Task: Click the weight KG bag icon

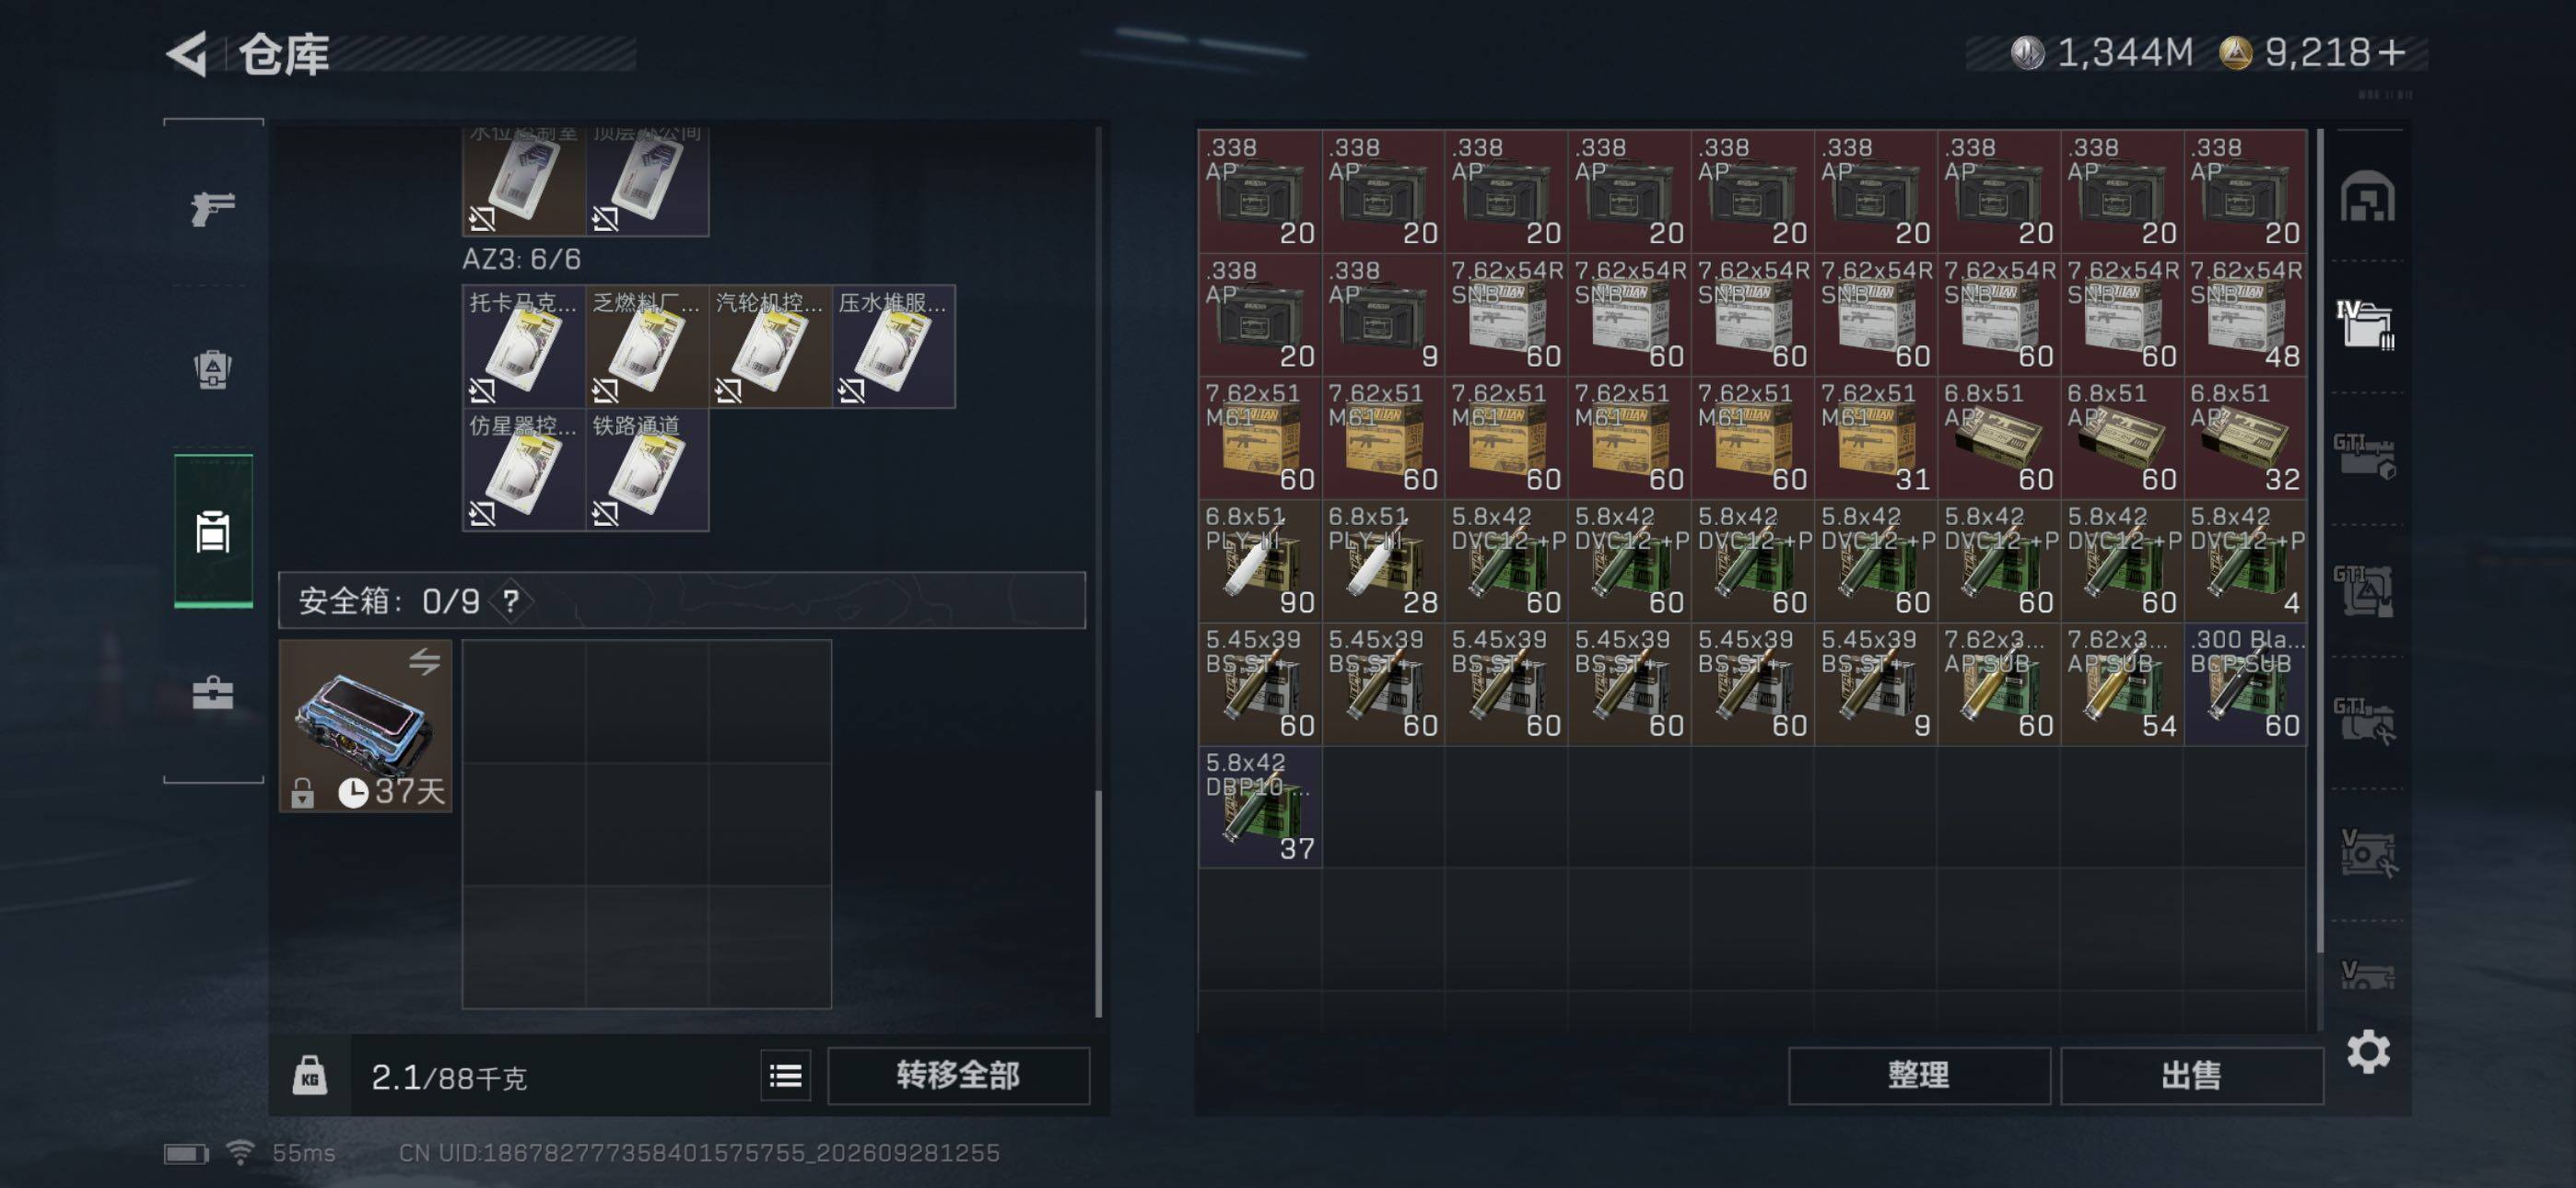Action: [x=310, y=1076]
